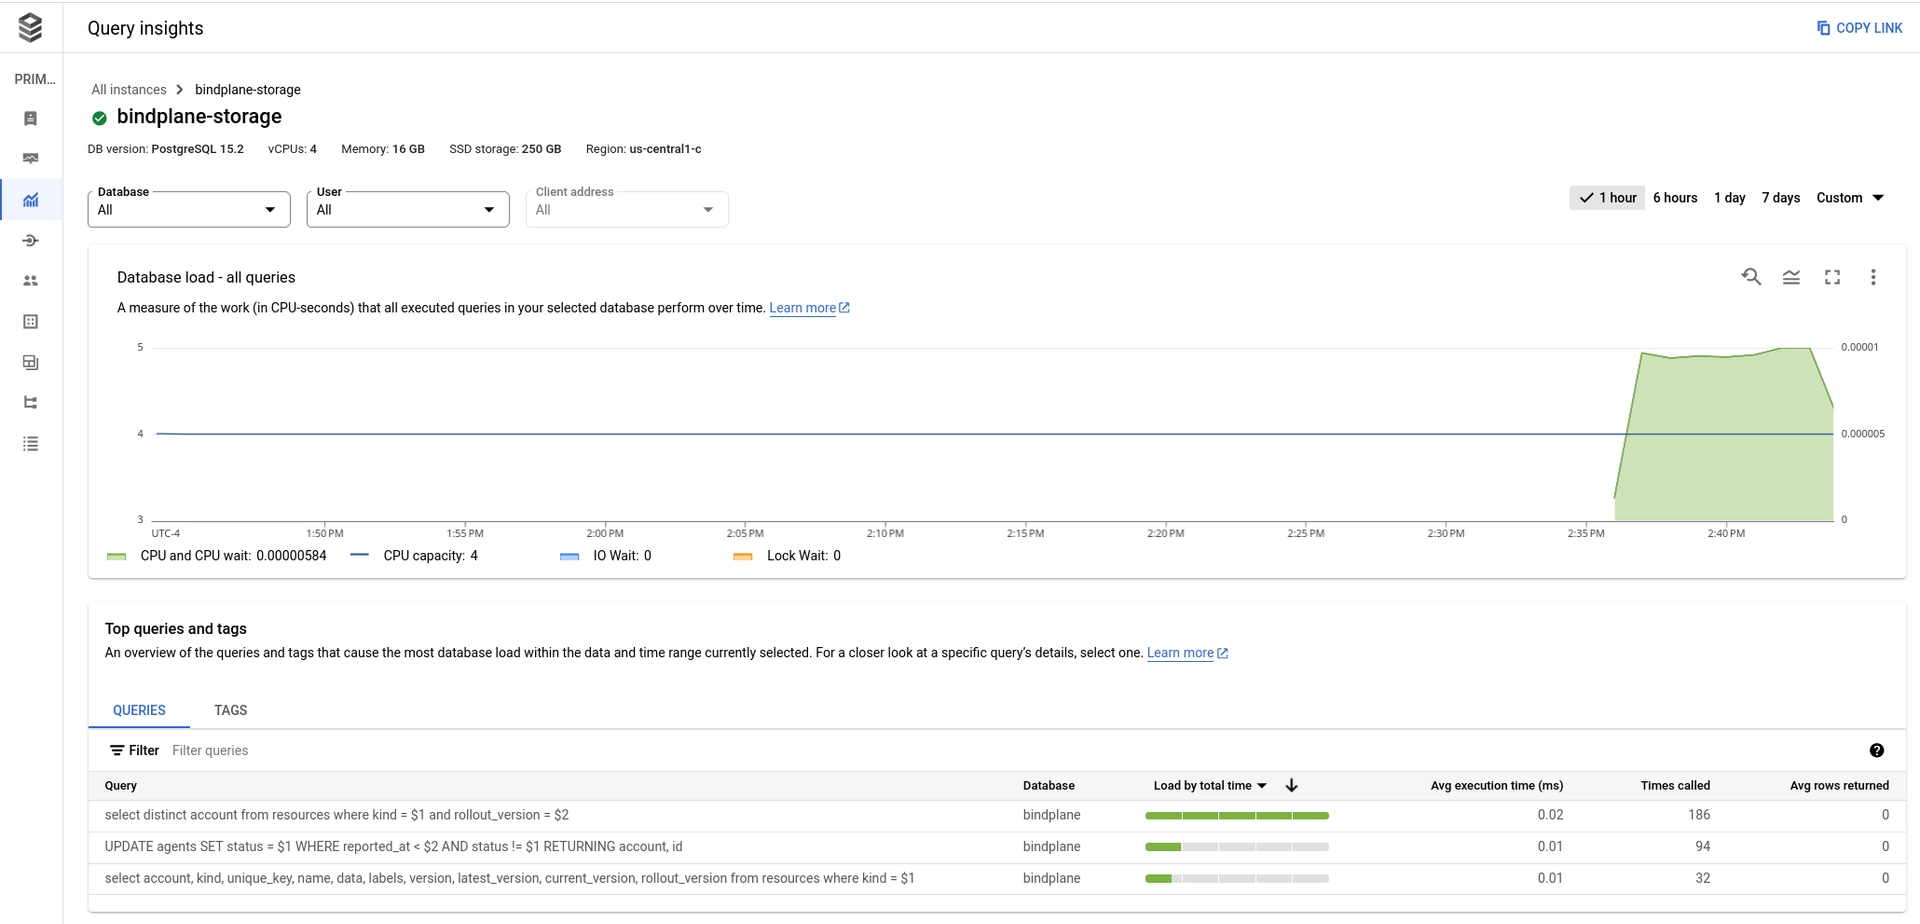Reset zoom on the database load chart
This screenshot has height=924, width=1920.
coord(1751,277)
